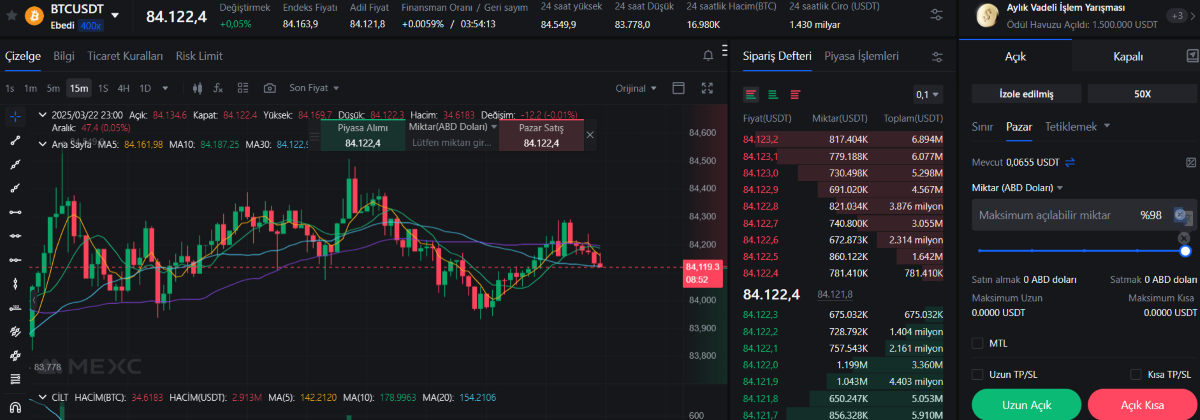This screenshot has height=420, width=1200.
Task: Switch to the Bilgi tab
Action: [x=64, y=56]
